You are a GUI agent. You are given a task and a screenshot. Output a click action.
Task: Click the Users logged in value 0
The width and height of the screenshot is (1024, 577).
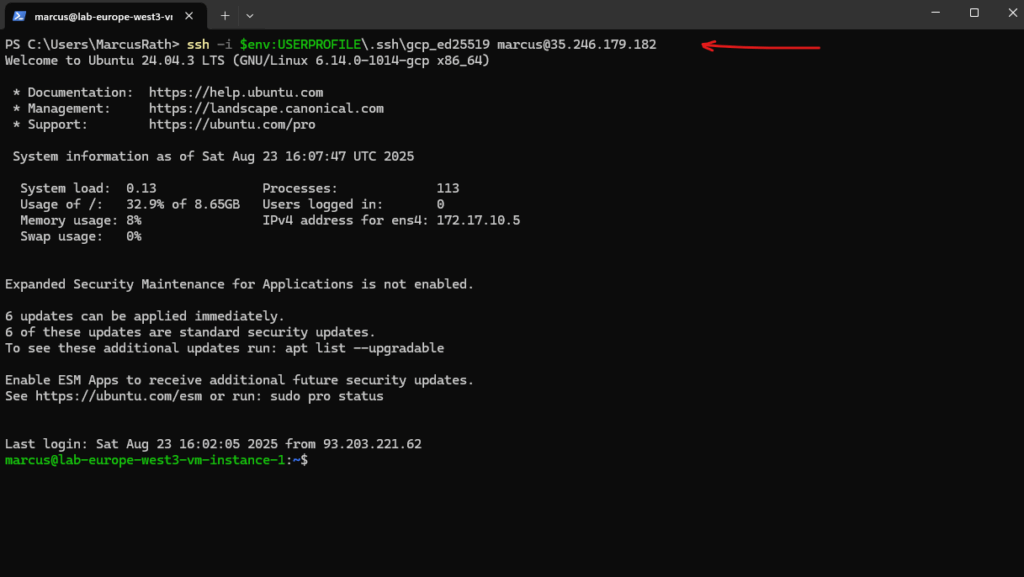[x=440, y=204]
